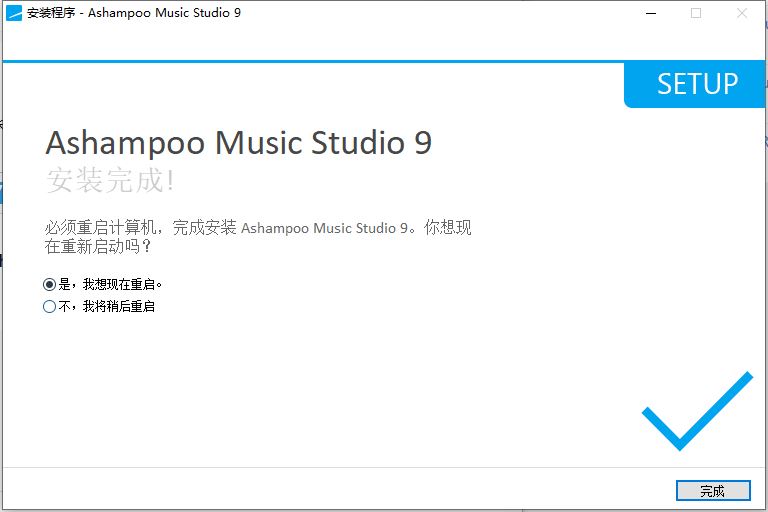Close the installer window

coord(742,13)
